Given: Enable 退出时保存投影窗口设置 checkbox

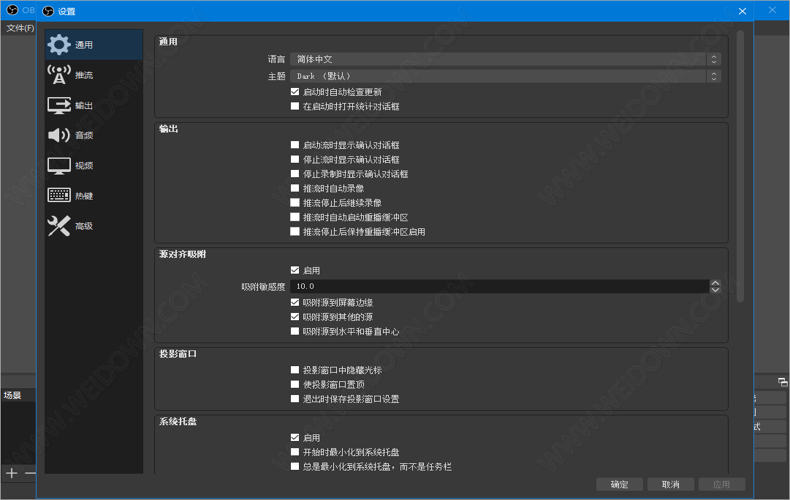Looking at the screenshot, I should point(295,399).
